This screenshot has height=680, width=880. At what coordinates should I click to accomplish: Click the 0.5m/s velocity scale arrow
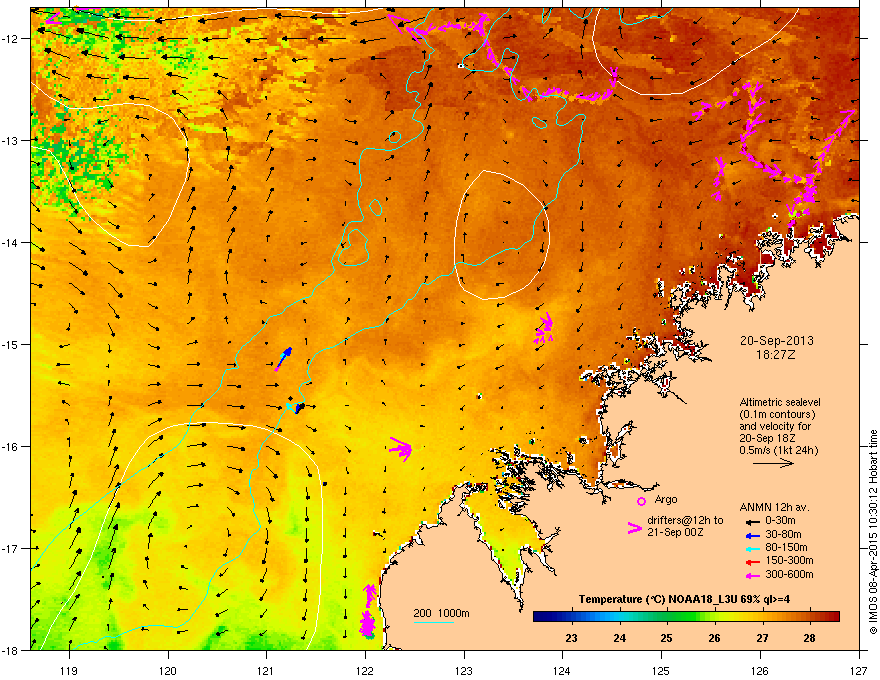click(x=773, y=463)
